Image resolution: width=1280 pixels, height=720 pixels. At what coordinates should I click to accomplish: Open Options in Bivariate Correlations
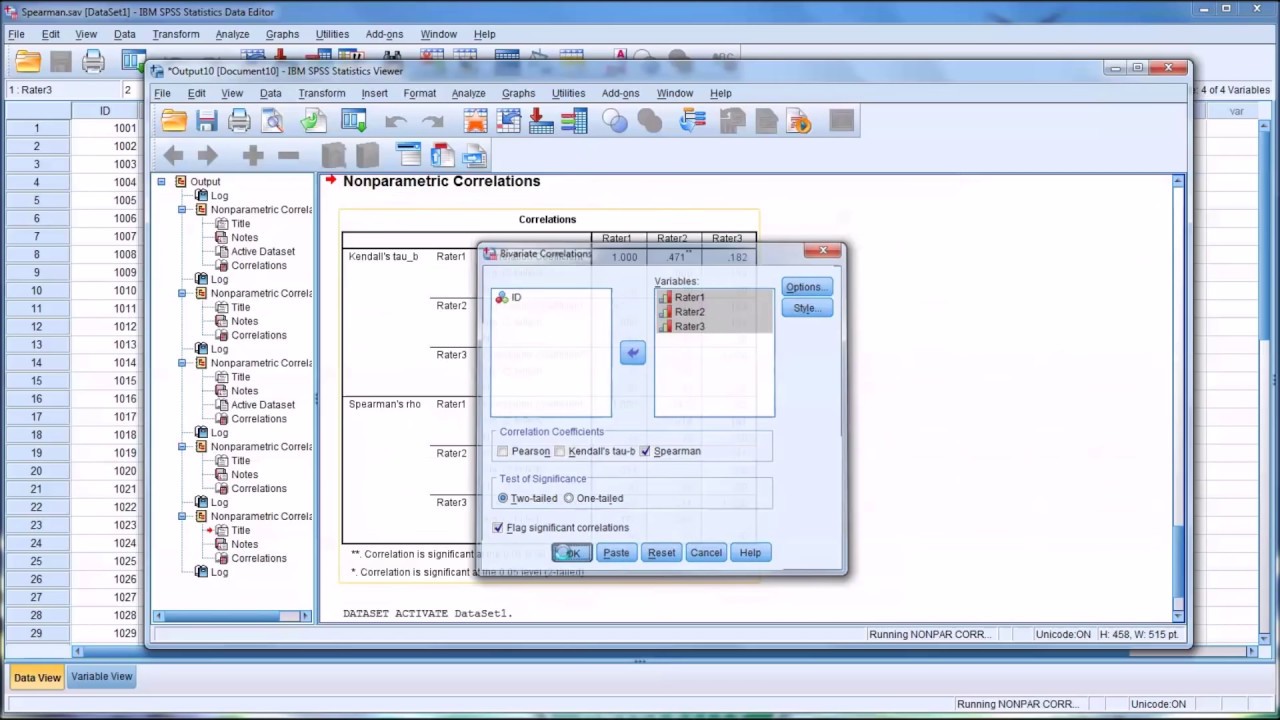coord(806,287)
